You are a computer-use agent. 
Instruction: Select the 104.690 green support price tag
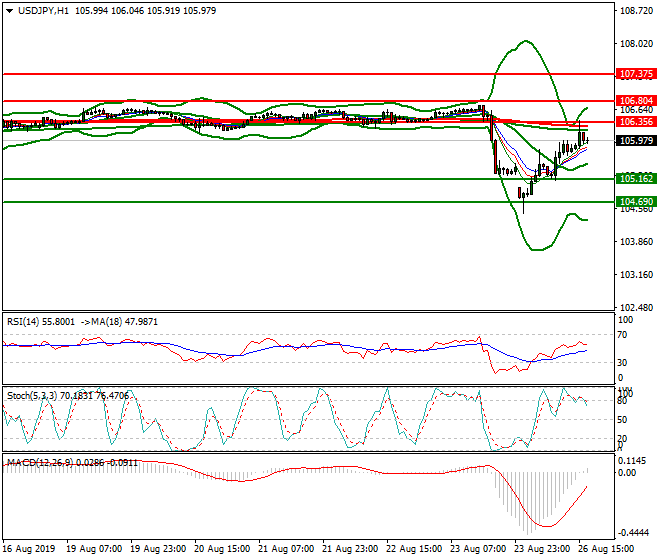[636, 202]
